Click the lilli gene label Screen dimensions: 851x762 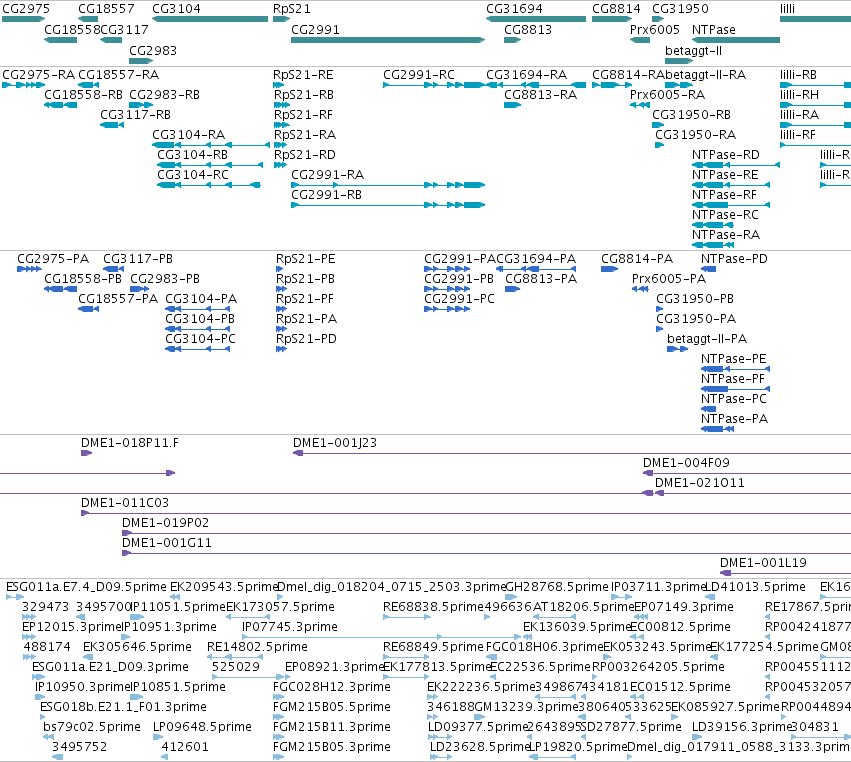tap(788, 9)
